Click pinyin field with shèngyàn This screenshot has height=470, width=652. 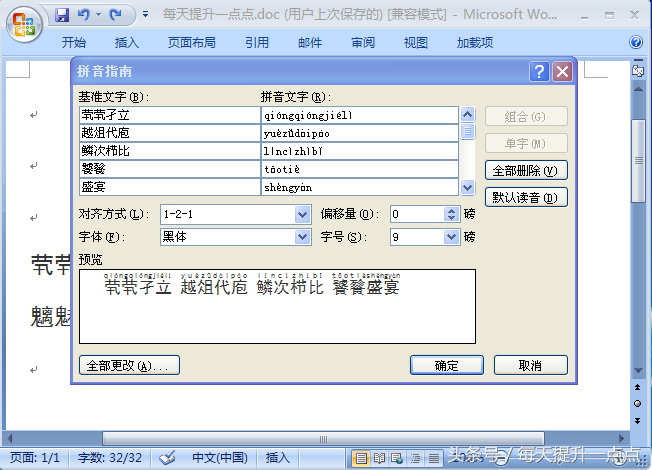point(360,187)
